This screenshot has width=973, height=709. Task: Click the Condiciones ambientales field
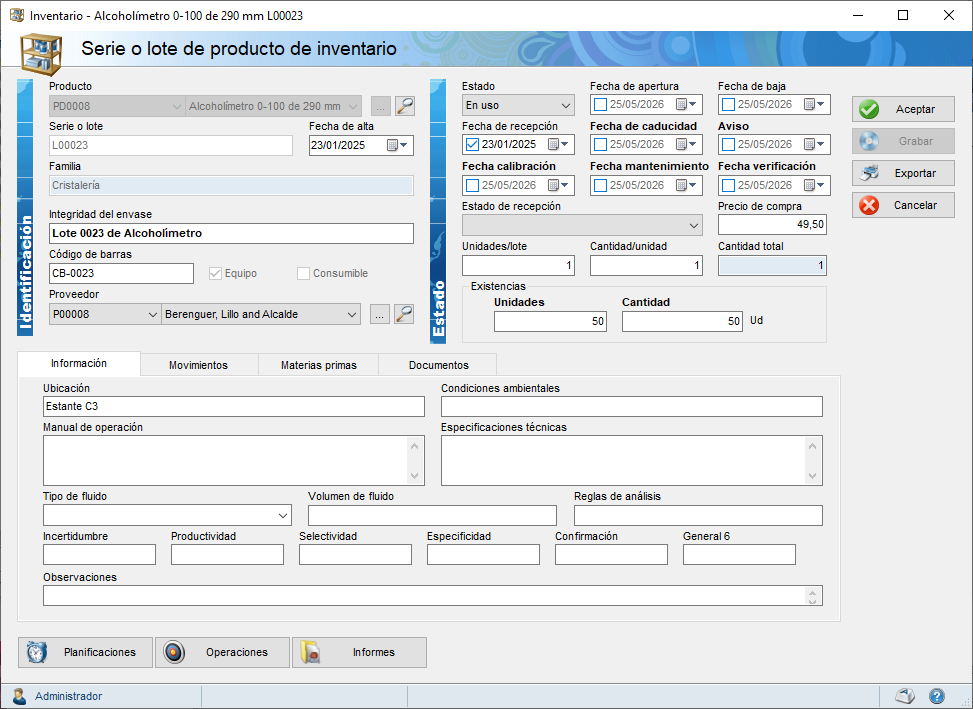coord(632,406)
